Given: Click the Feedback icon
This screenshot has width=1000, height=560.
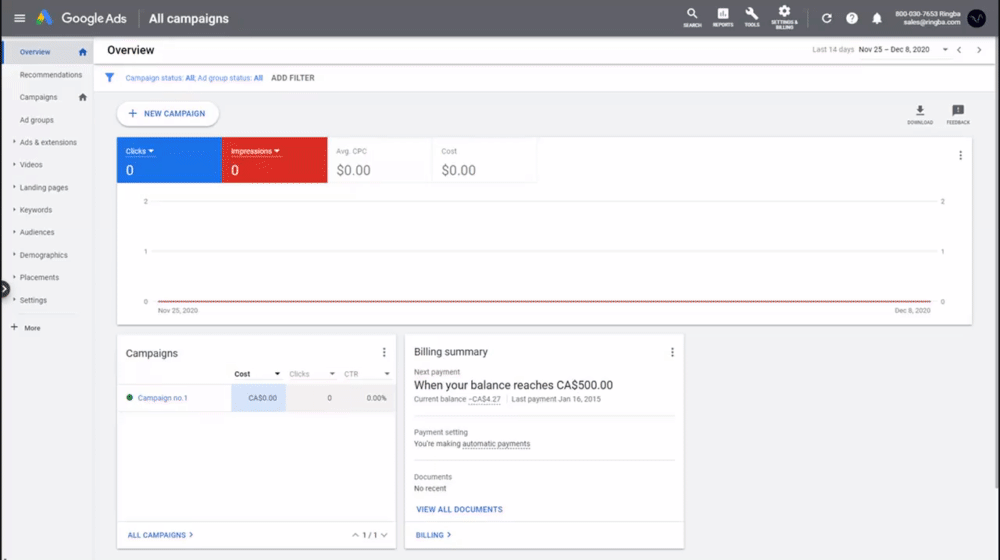Looking at the screenshot, I should point(958,114).
